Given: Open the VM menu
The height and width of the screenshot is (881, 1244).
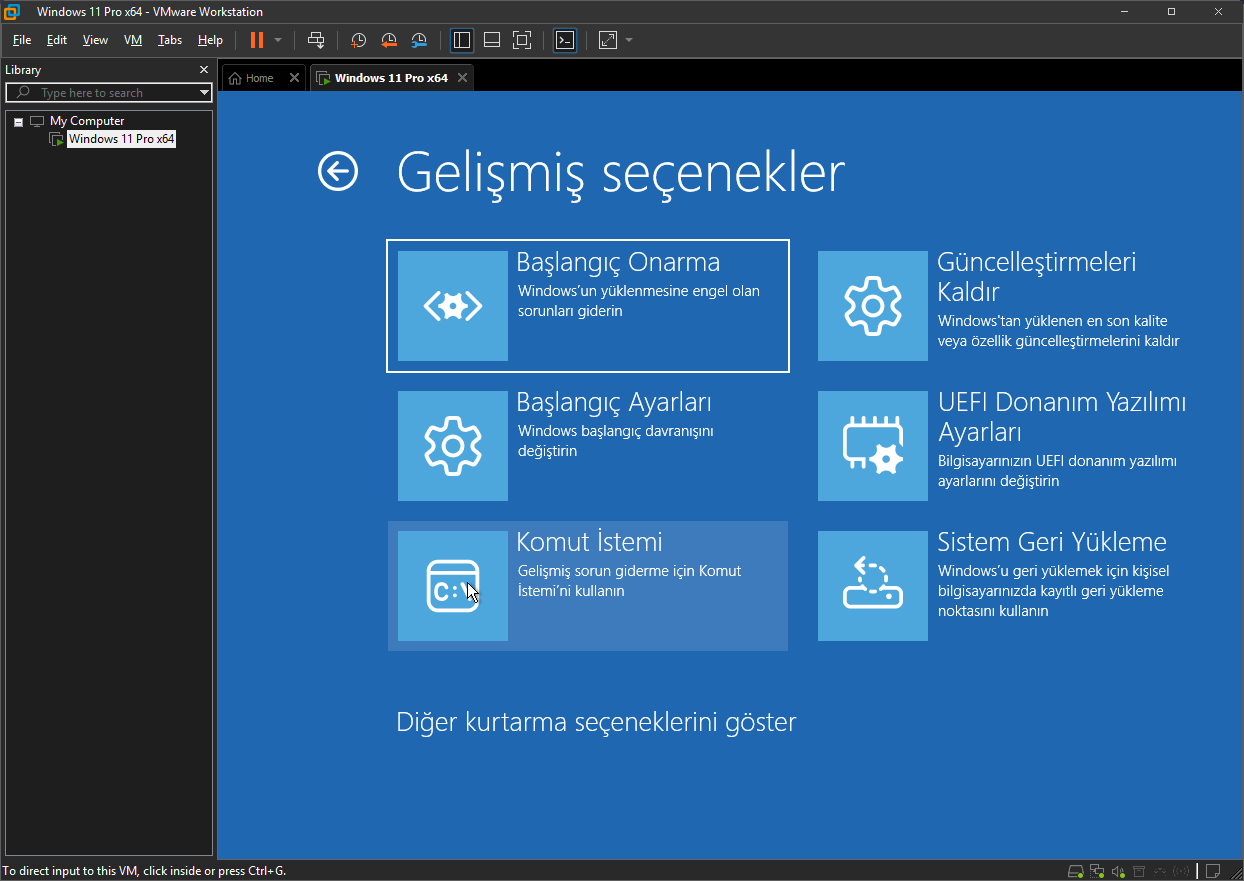Looking at the screenshot, I should tap(133, 40).
